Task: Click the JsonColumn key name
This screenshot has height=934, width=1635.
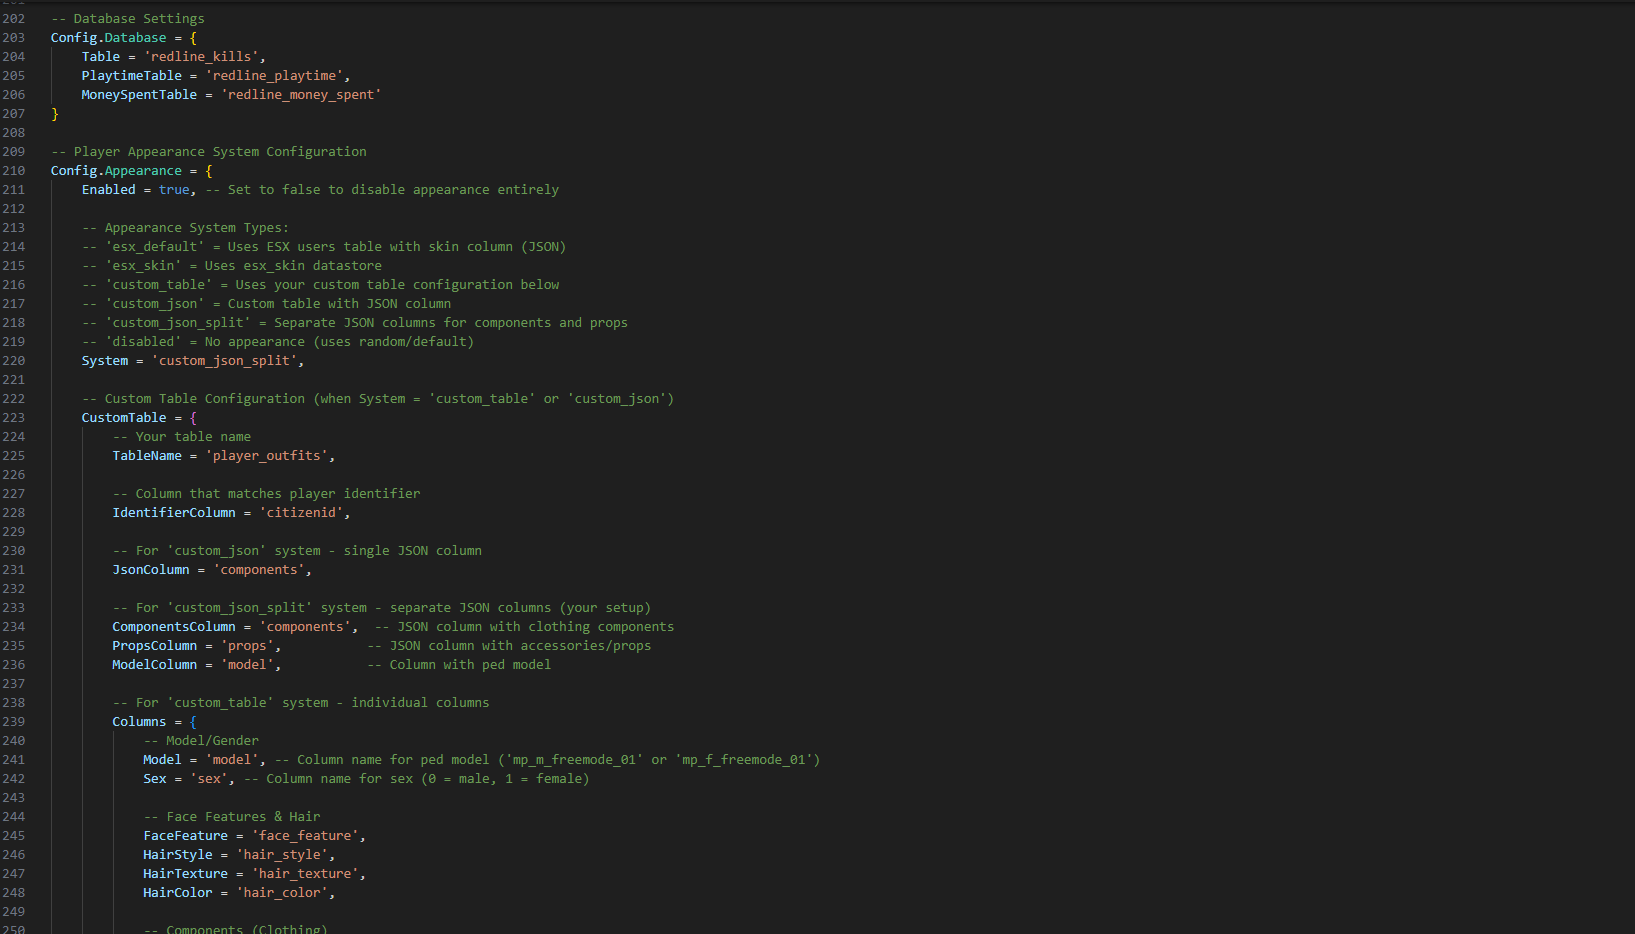Action: pos(151,570)
